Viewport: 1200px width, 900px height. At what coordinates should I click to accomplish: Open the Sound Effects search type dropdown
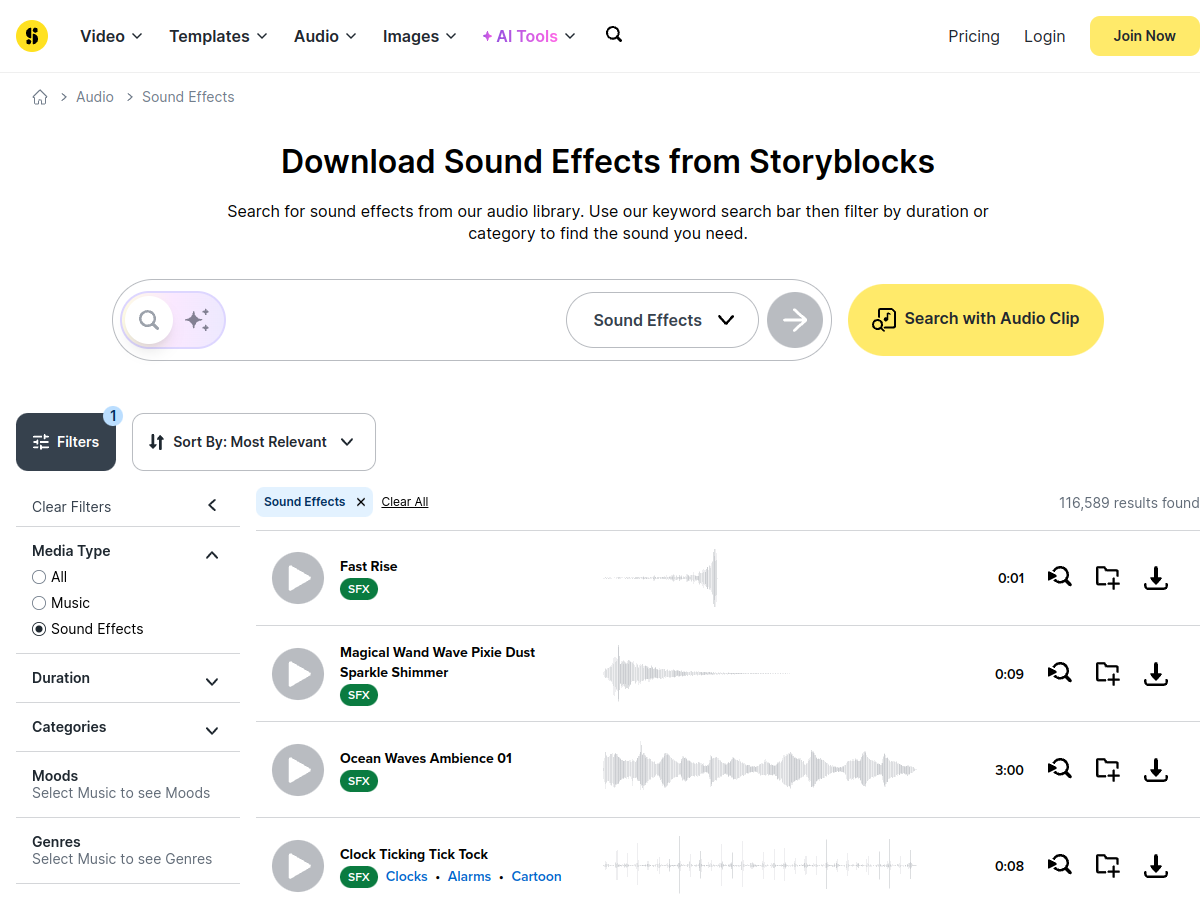pyautogui.click(x=662, y=320)
